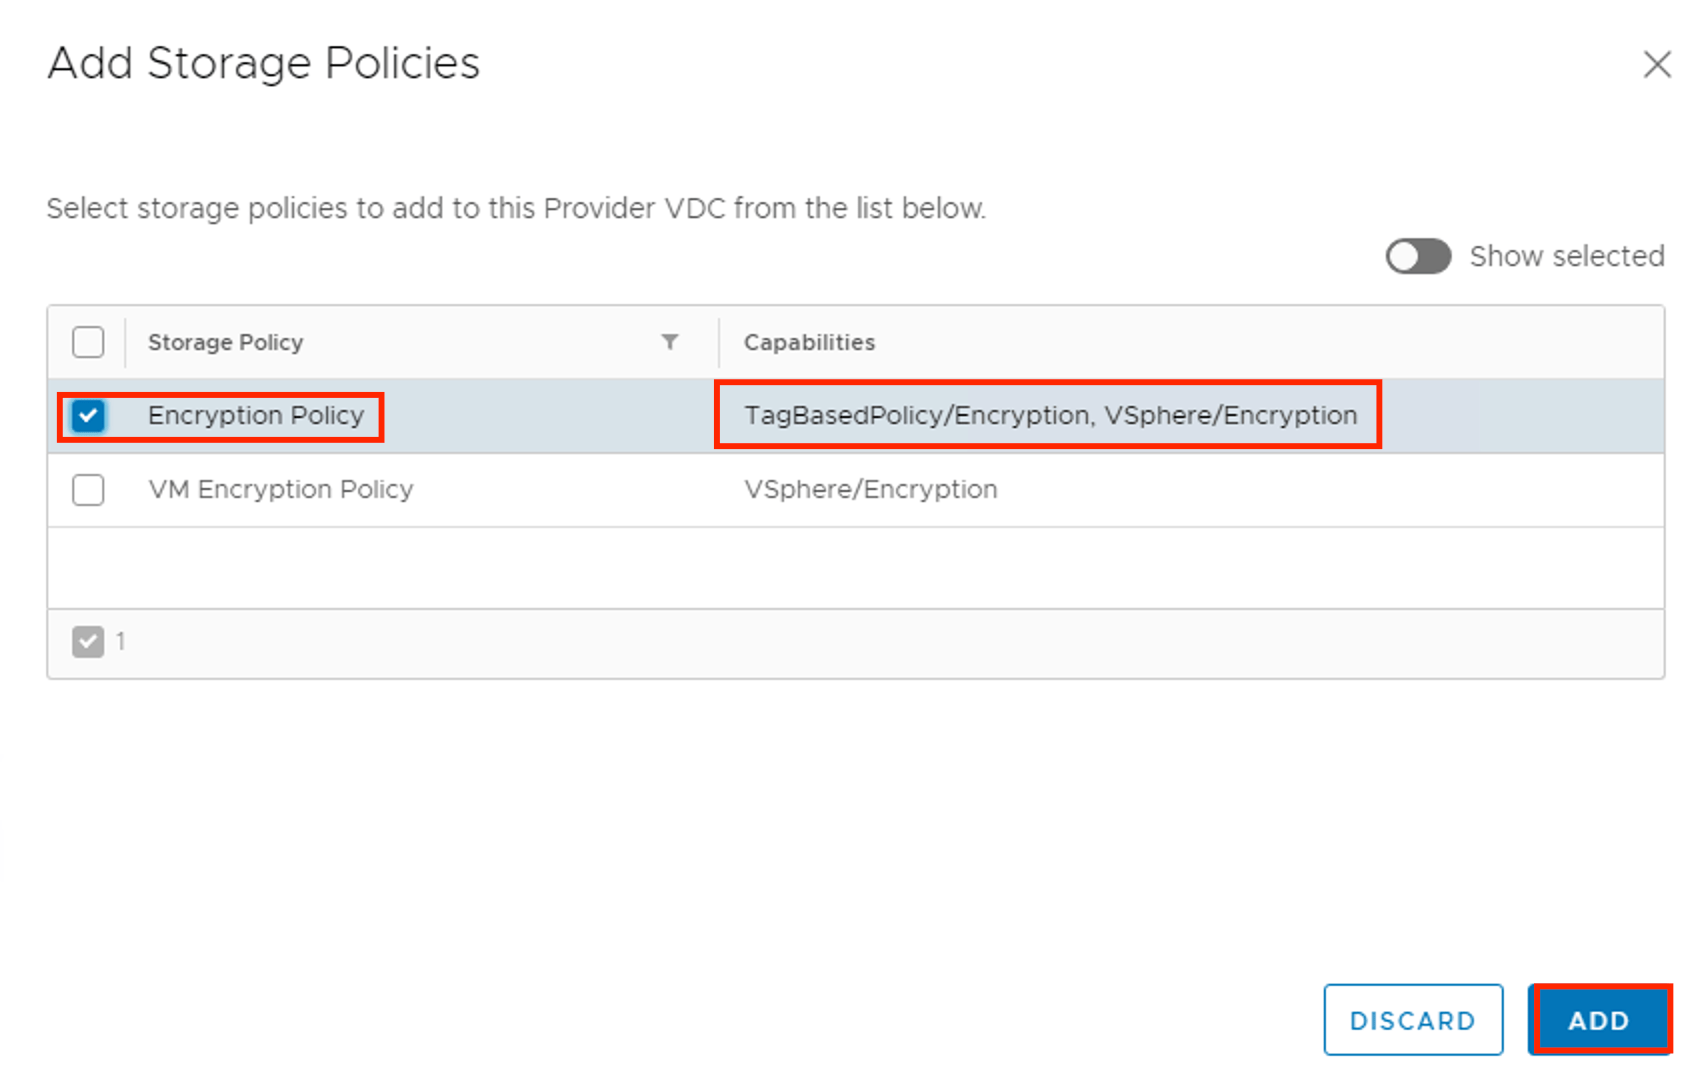Click the Show selected label text
Screen dimensions: 1708x1084
click(1566, 257)
